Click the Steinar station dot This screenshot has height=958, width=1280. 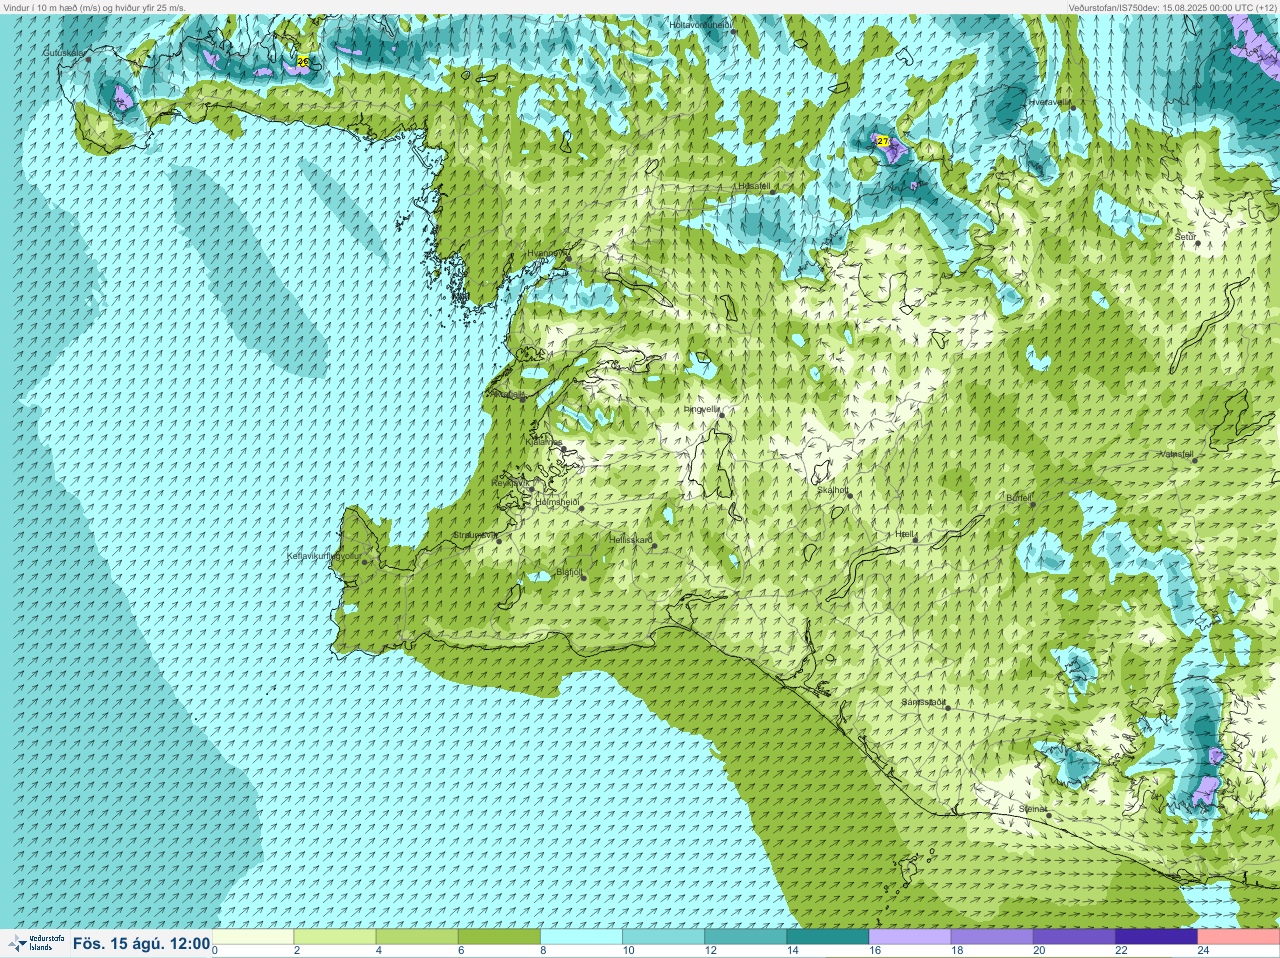pyautogui.click(x=1049, y=815)
